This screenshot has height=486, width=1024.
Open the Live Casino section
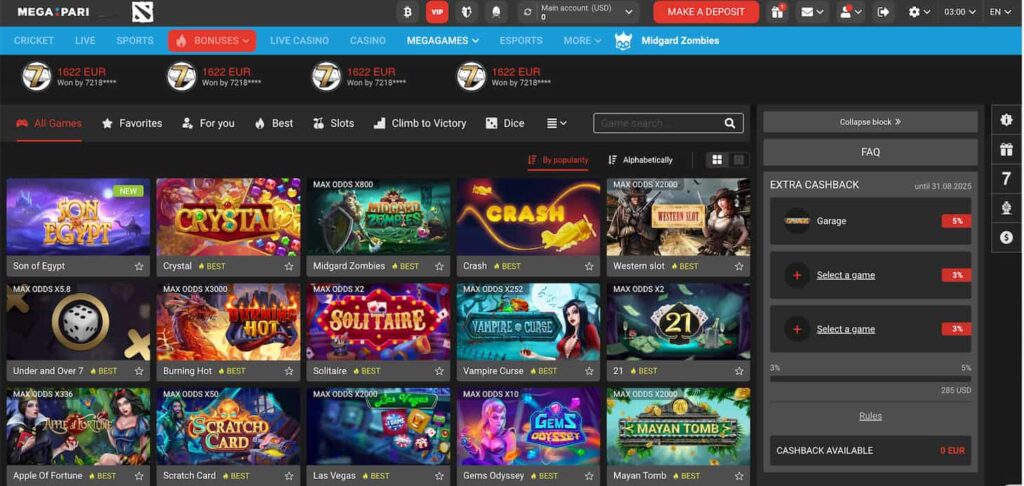point(299,40)
